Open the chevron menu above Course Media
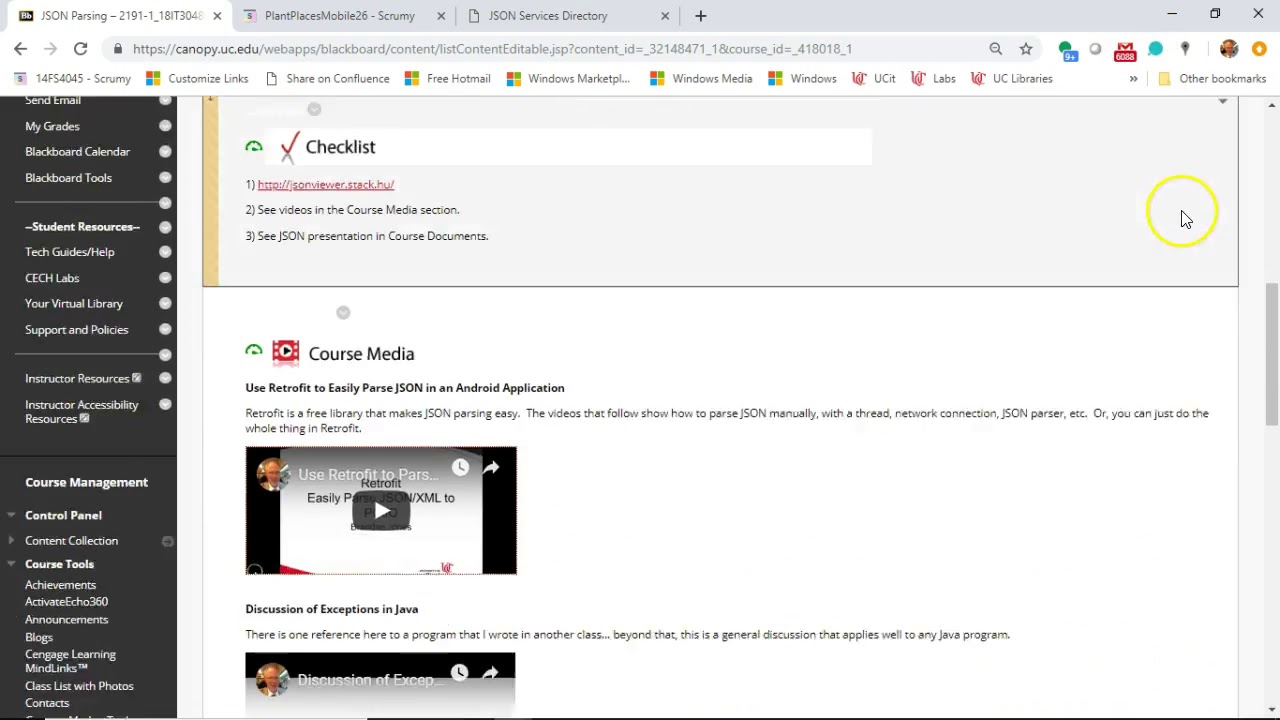 [x=343, y=313]
